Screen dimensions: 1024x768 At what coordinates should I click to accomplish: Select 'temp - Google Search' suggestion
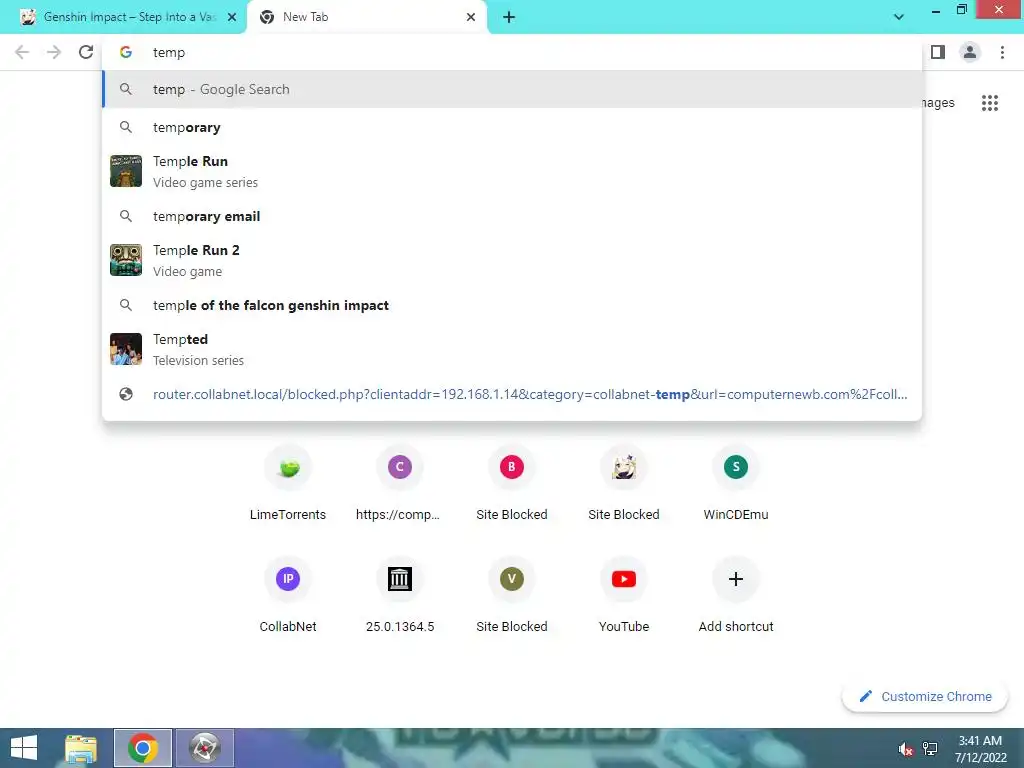click(512, 89)
